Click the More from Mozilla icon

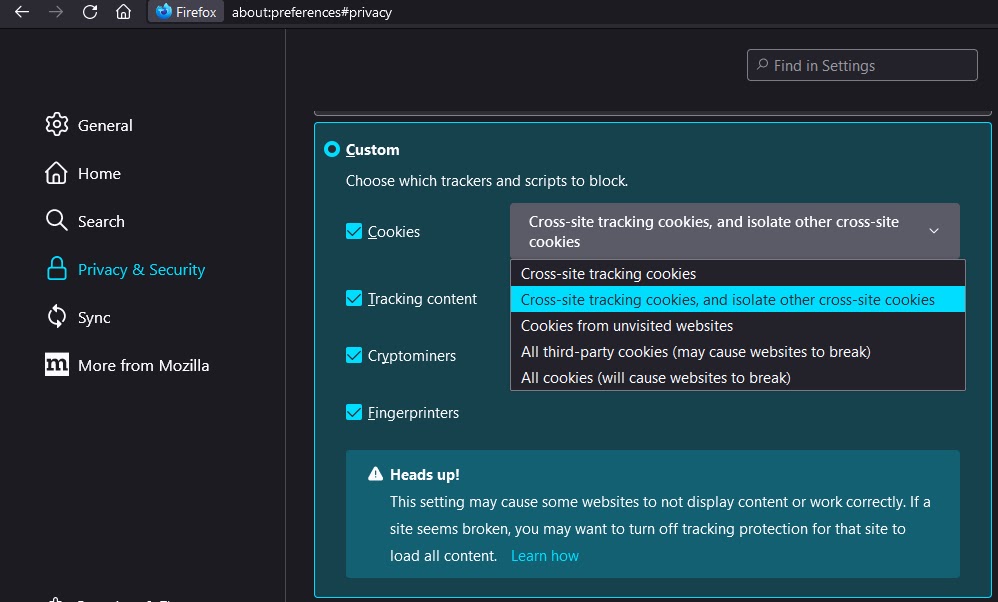click(57, 365)
